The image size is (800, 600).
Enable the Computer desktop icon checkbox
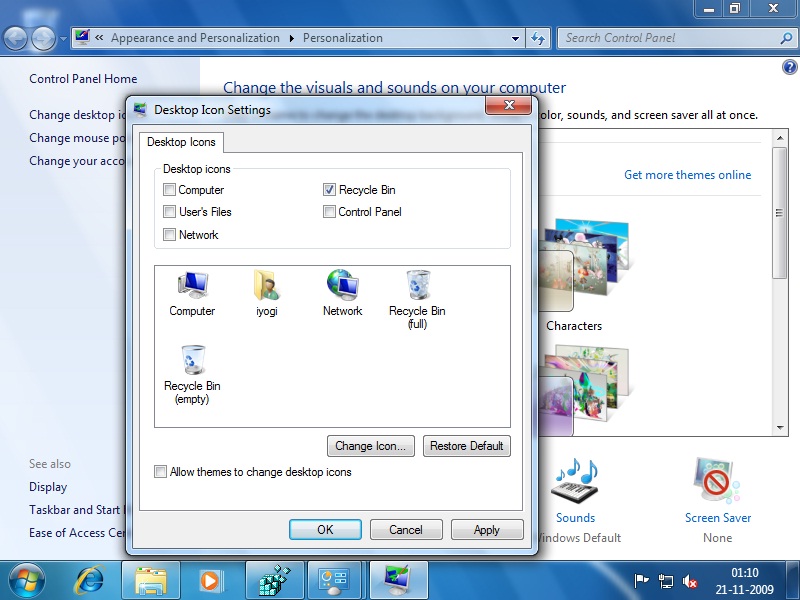169,190
